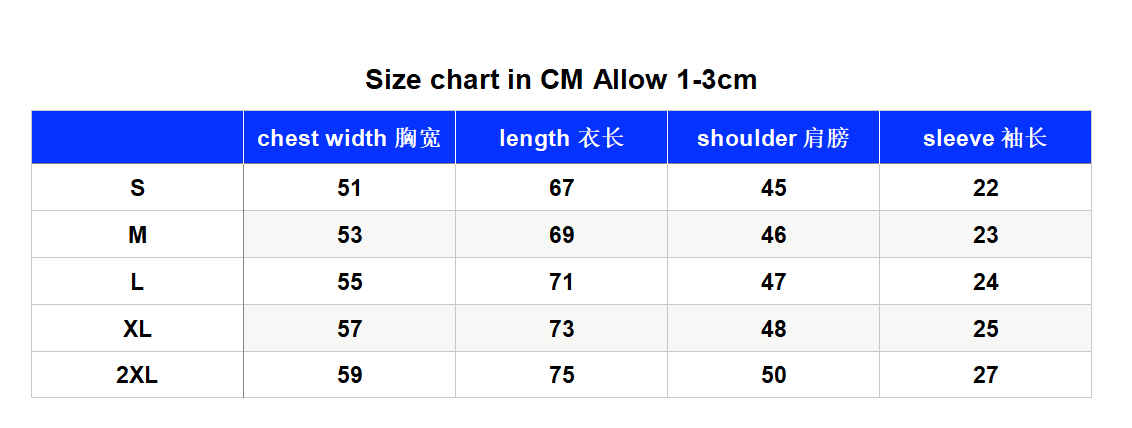Viewport: 1132px width, 428px height.
Task: Click the length column header
Action: coord(562,138)
